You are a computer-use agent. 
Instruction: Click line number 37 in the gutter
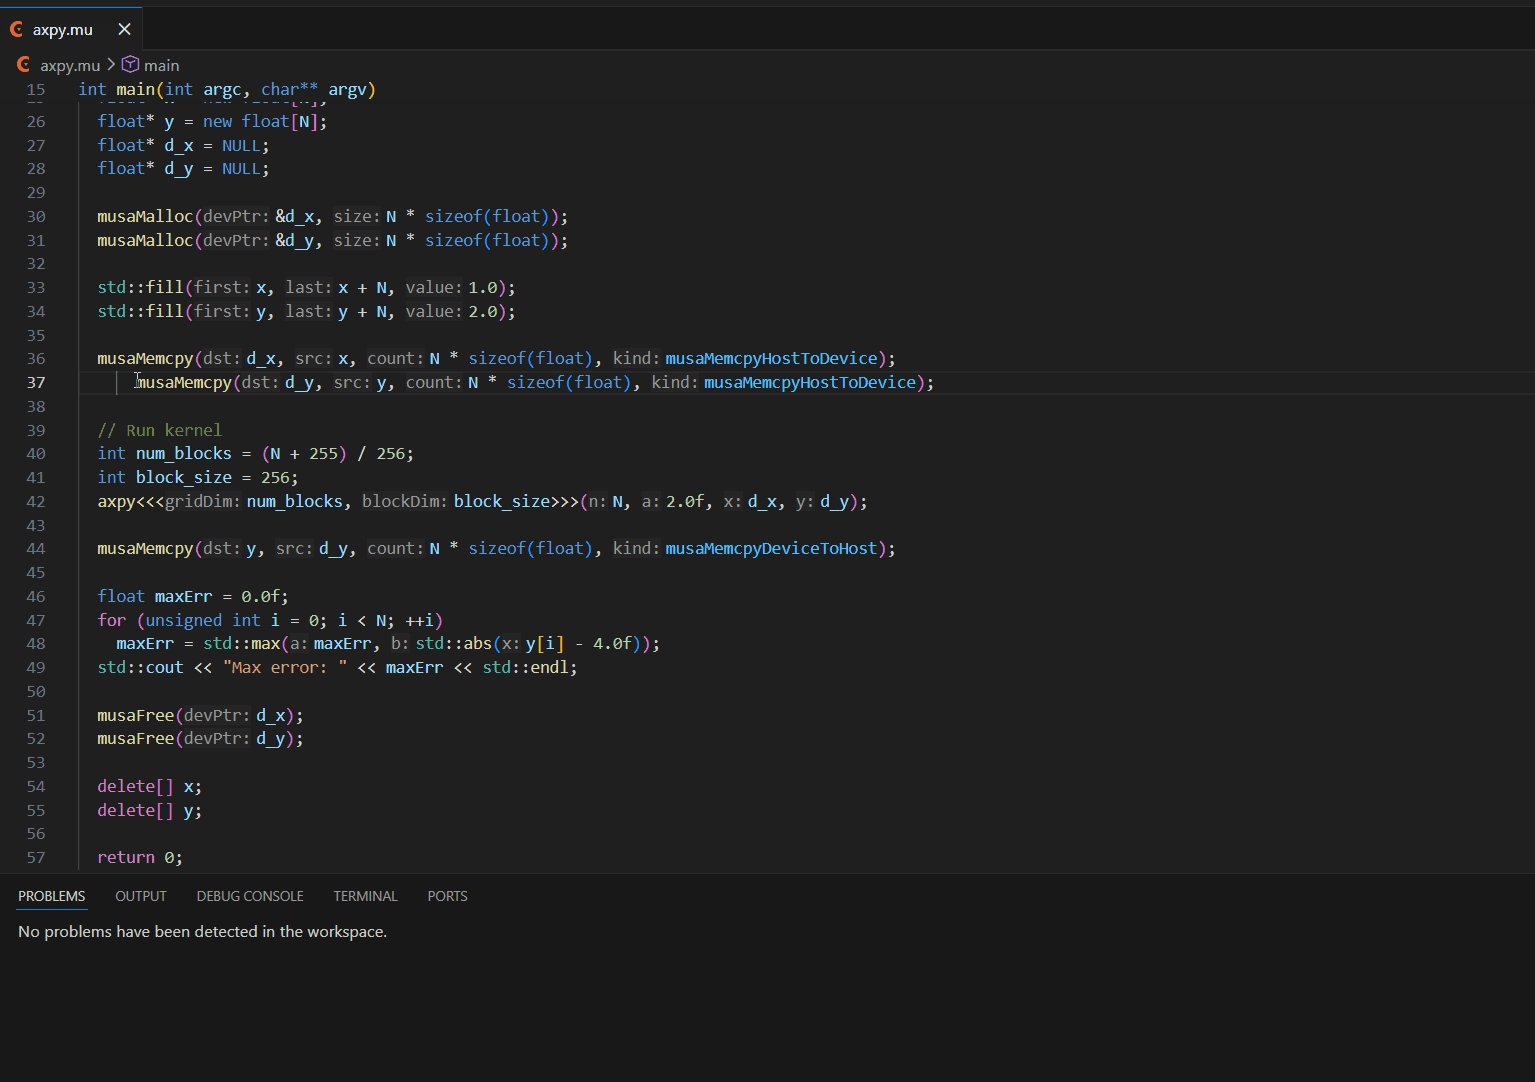[x=36, y=382]
